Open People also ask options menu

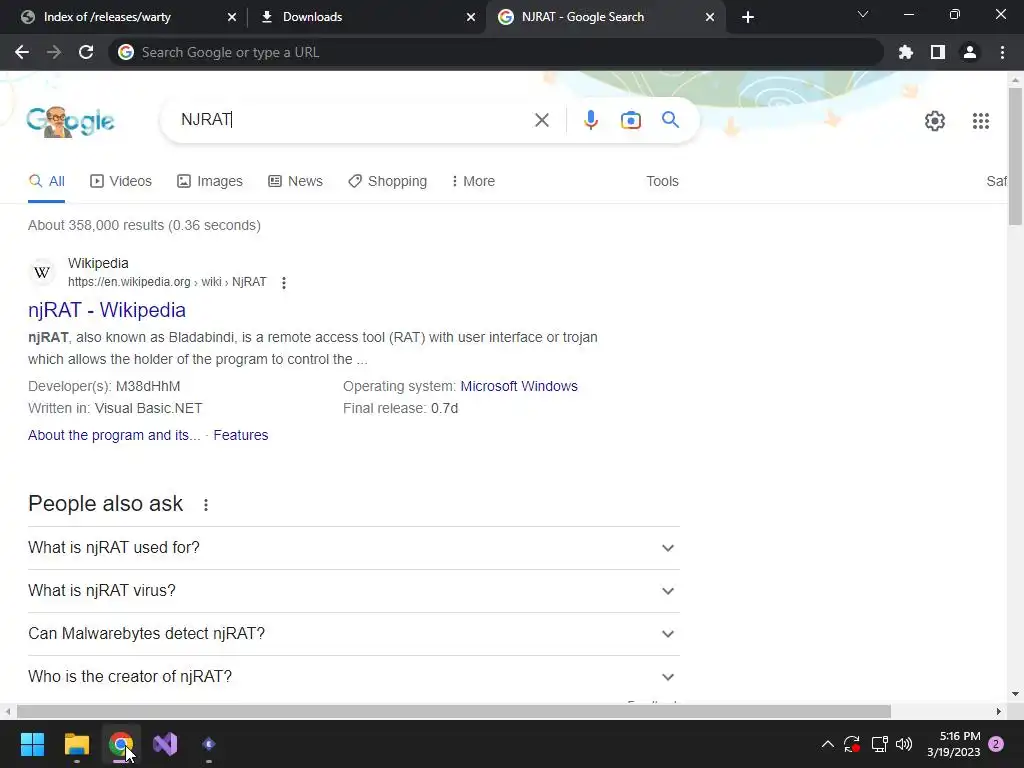(206, 505)
